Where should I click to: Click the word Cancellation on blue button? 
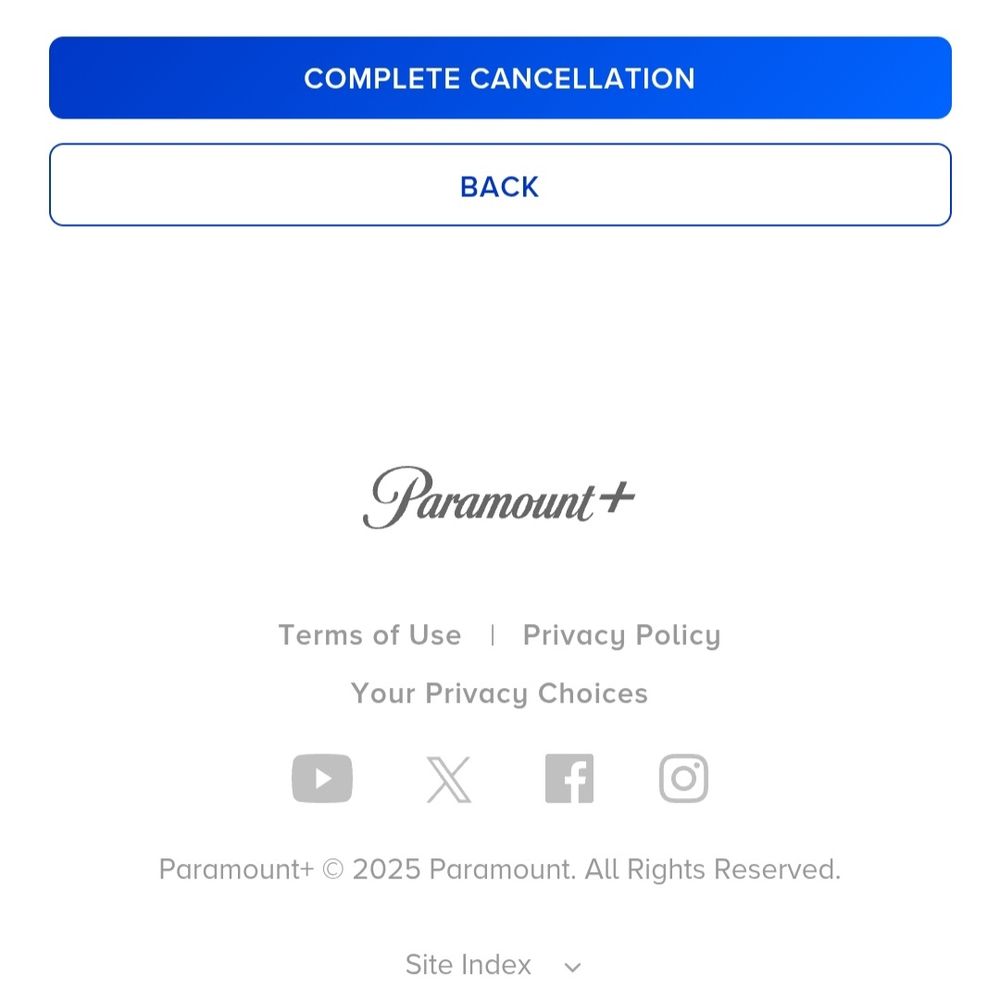click(x=582, y=78)
